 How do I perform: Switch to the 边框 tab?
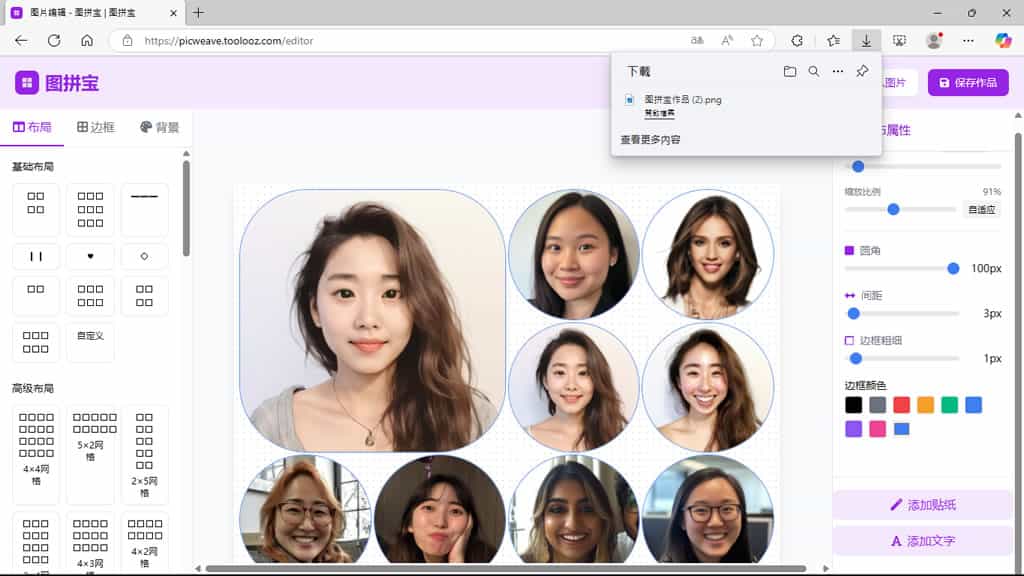[96, 127]
